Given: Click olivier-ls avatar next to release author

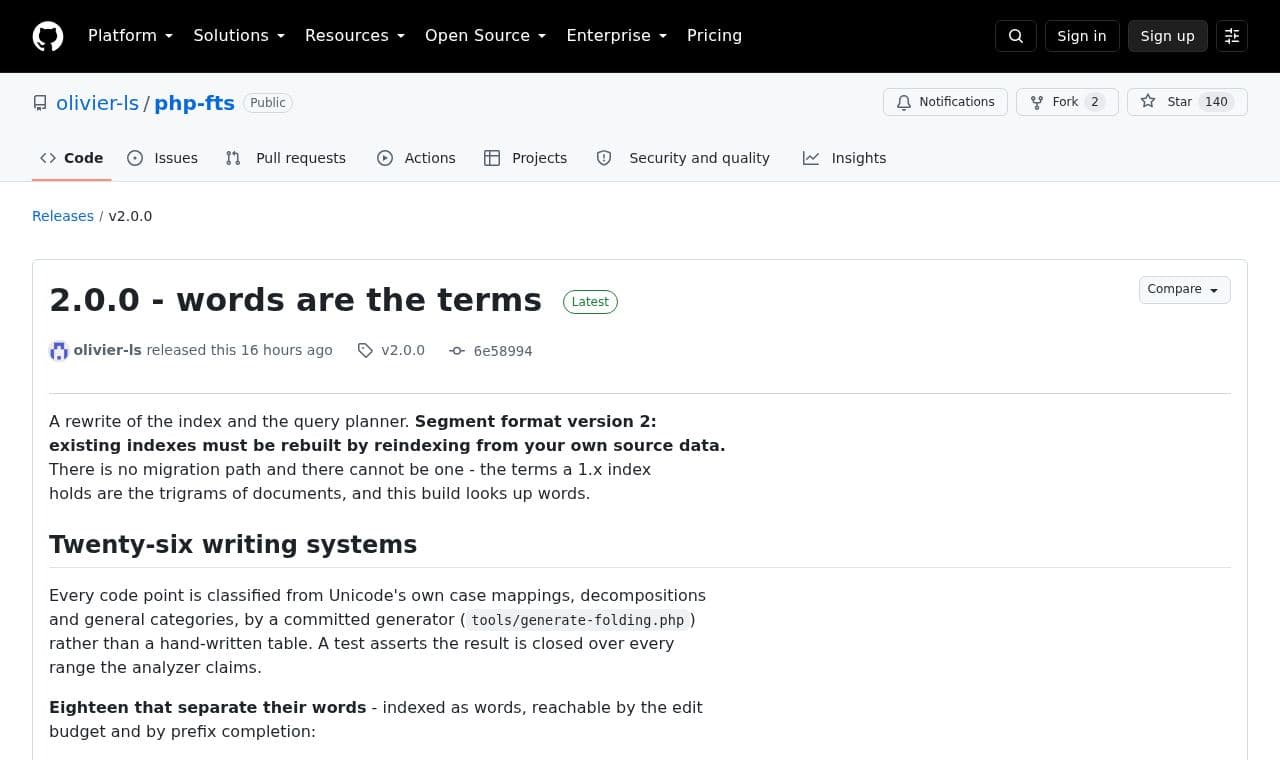Looking at the screenshot, I should pos(59,351).
